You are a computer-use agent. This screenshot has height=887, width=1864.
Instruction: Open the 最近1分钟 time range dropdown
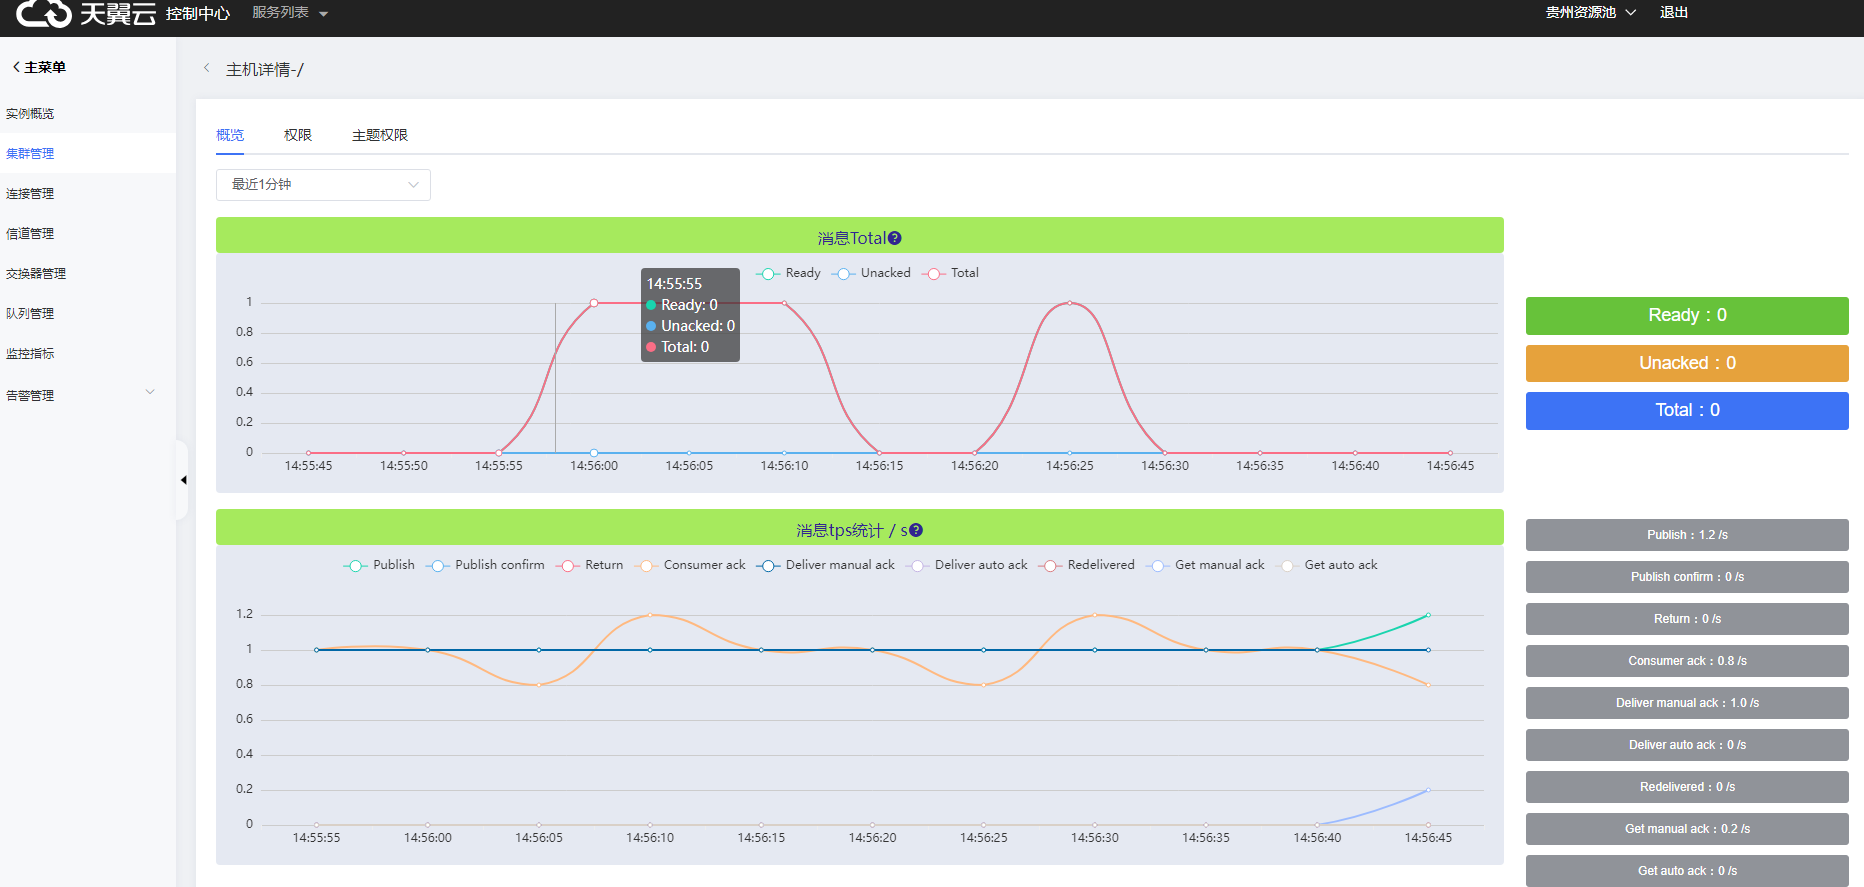click(x=323, y=185)
